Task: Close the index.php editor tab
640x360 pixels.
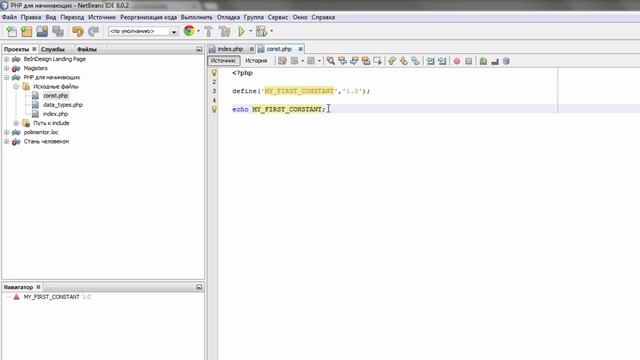Action: pyautogui.click(x=251, y=49)
